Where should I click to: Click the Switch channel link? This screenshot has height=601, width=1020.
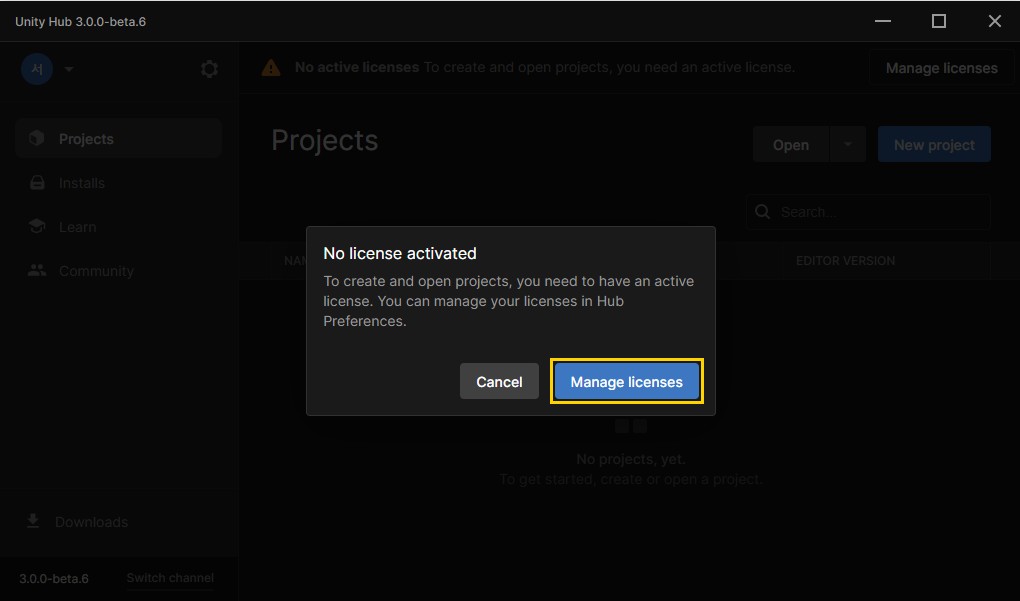pyautogui.click(x=170, y=578)
